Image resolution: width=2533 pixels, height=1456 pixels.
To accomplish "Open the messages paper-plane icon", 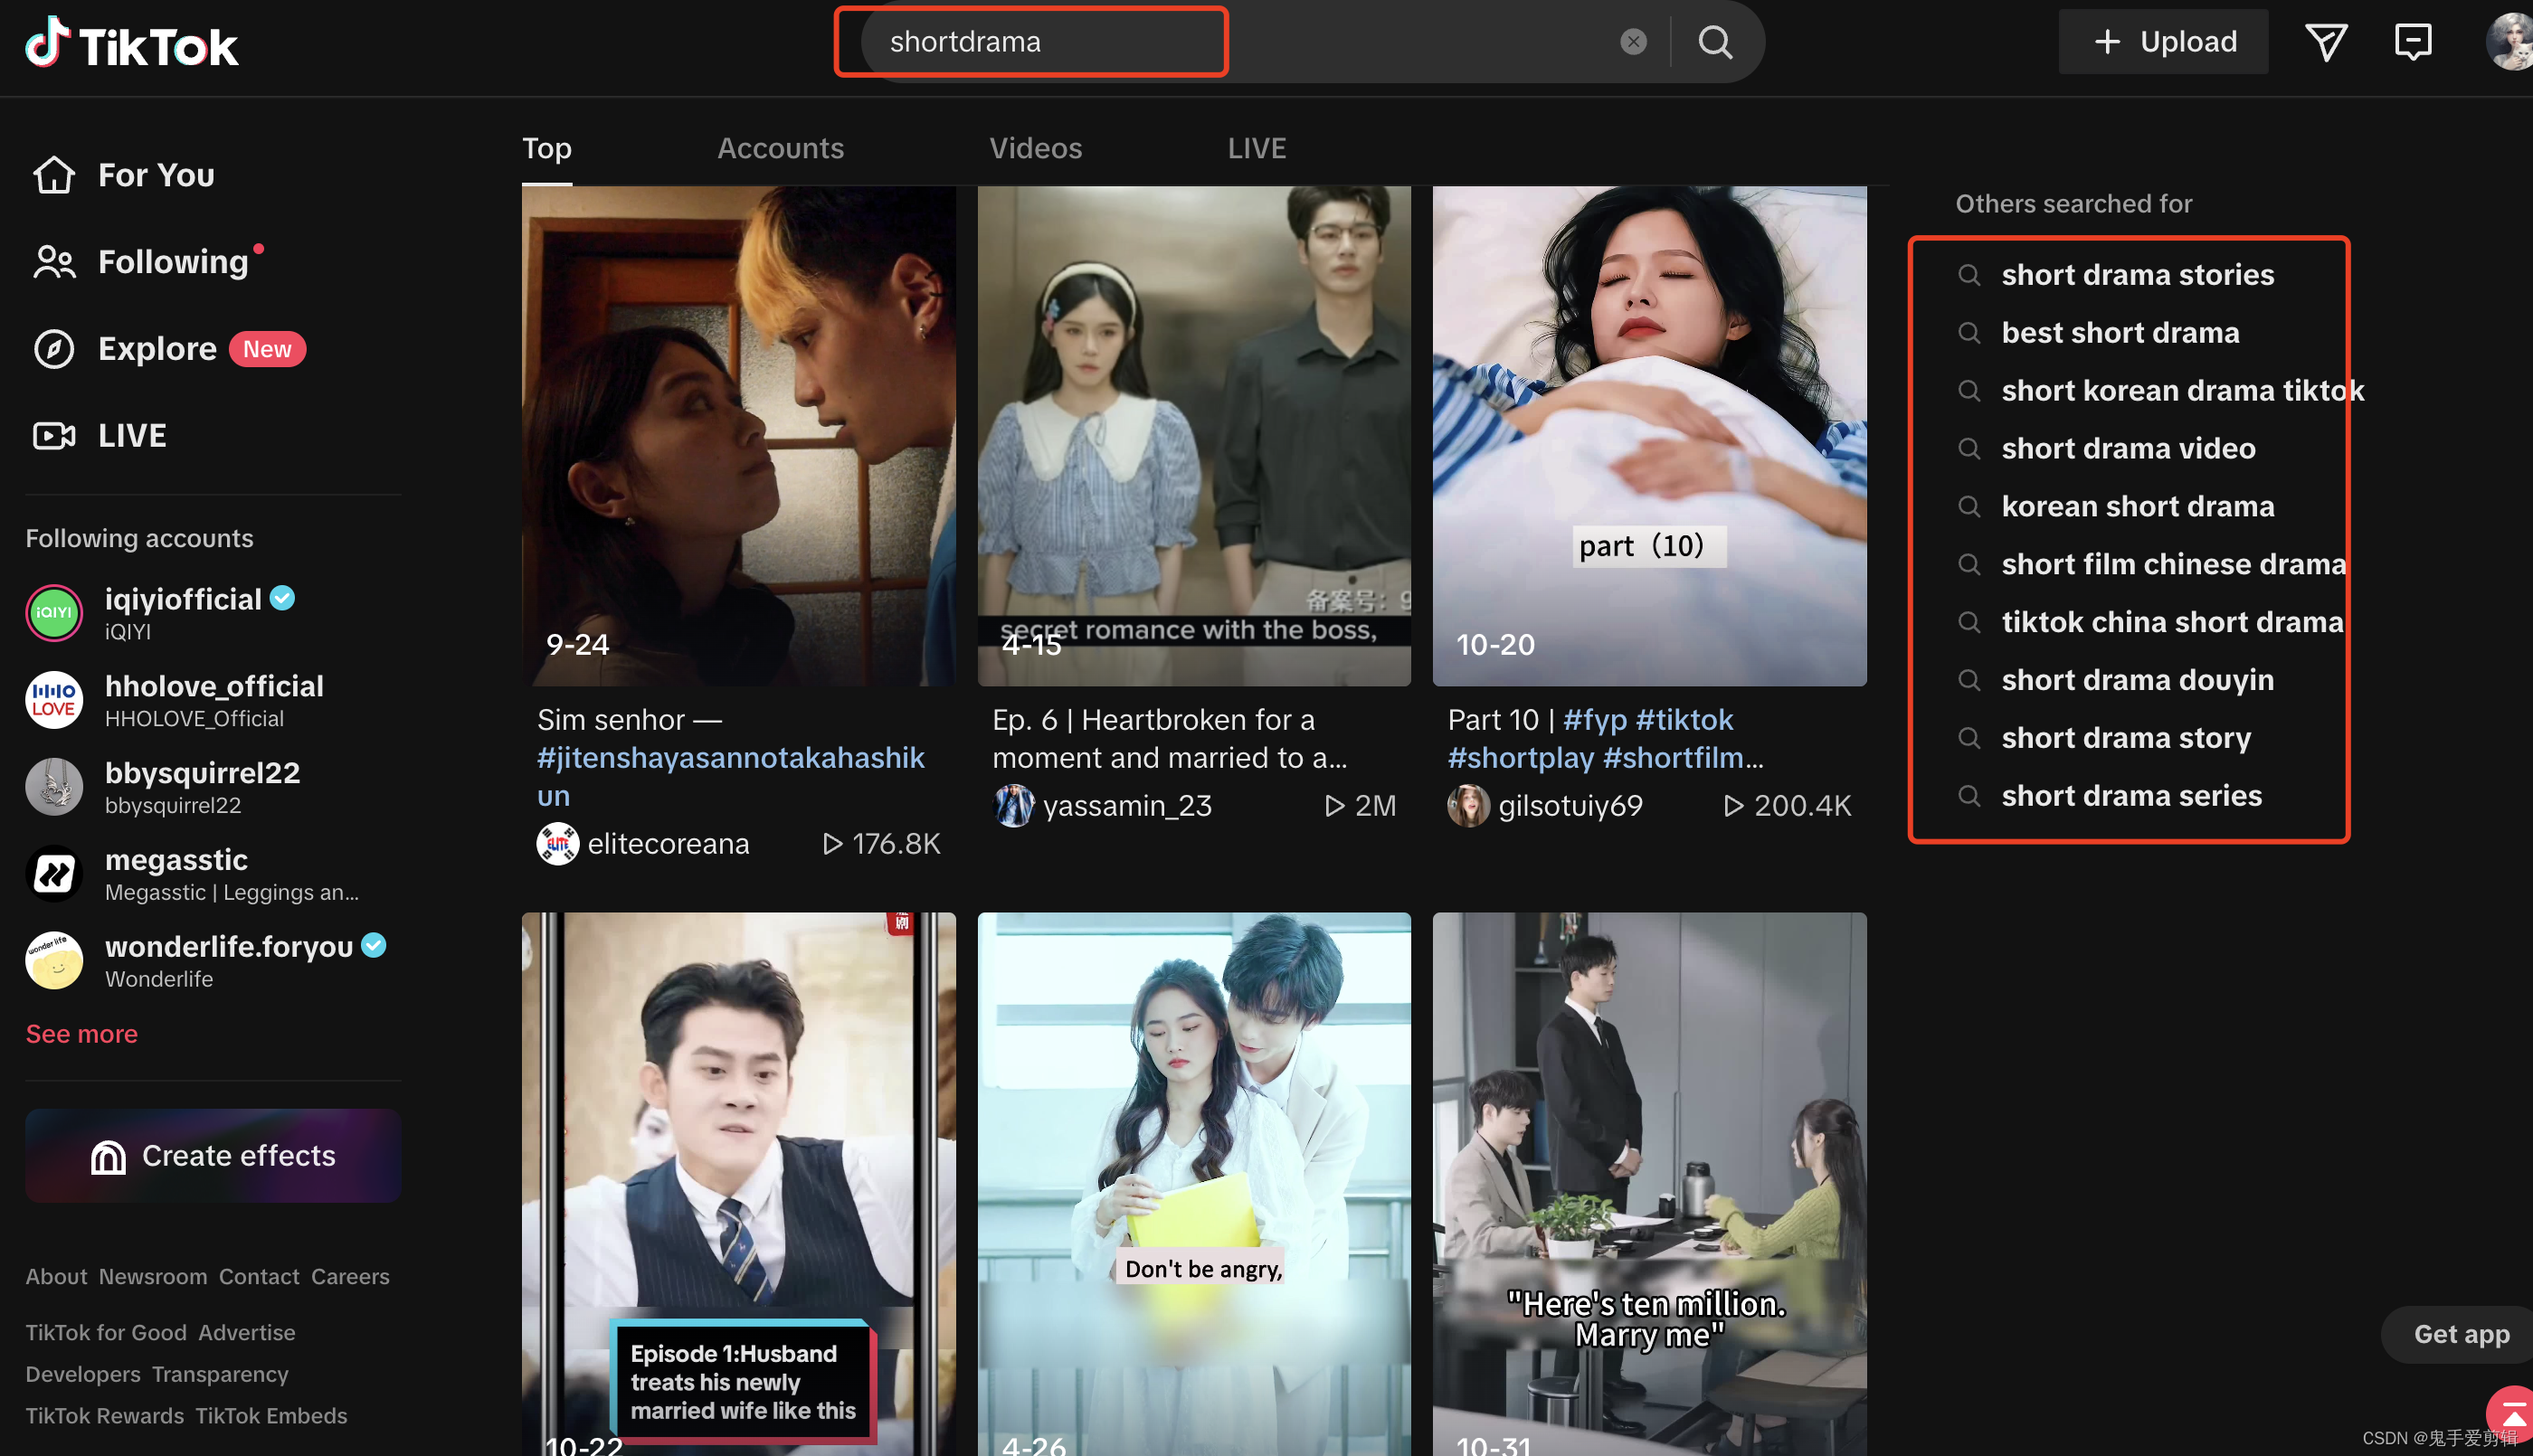I will (x=2325, y=42).
